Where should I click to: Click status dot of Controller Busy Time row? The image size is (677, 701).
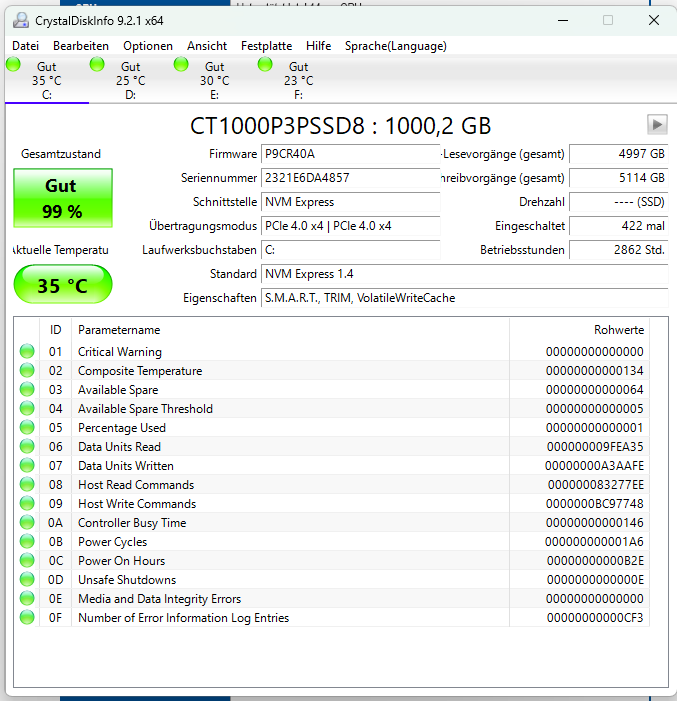coord(27,522)
